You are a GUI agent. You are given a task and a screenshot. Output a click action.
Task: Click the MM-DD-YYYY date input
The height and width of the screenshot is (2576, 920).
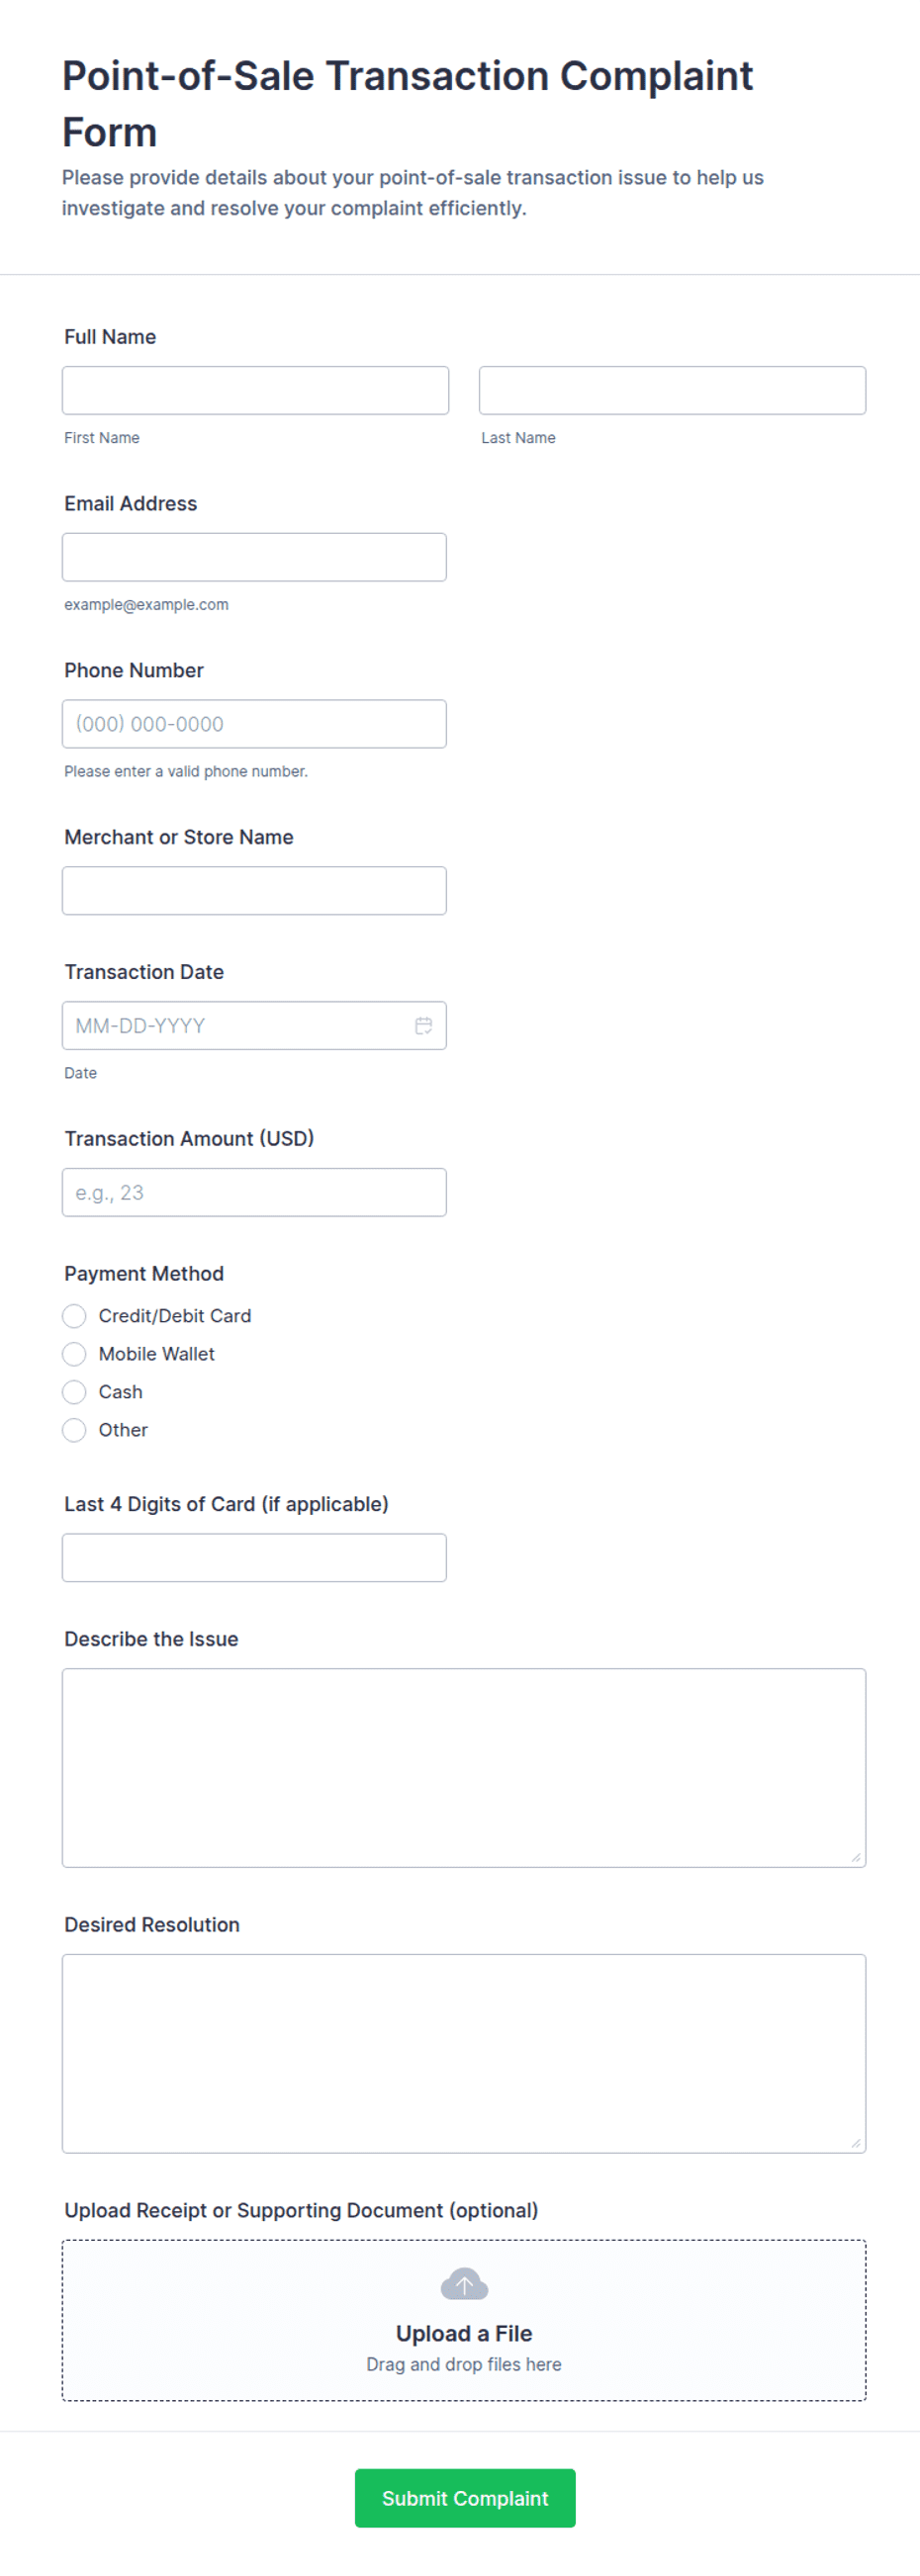254,1025
